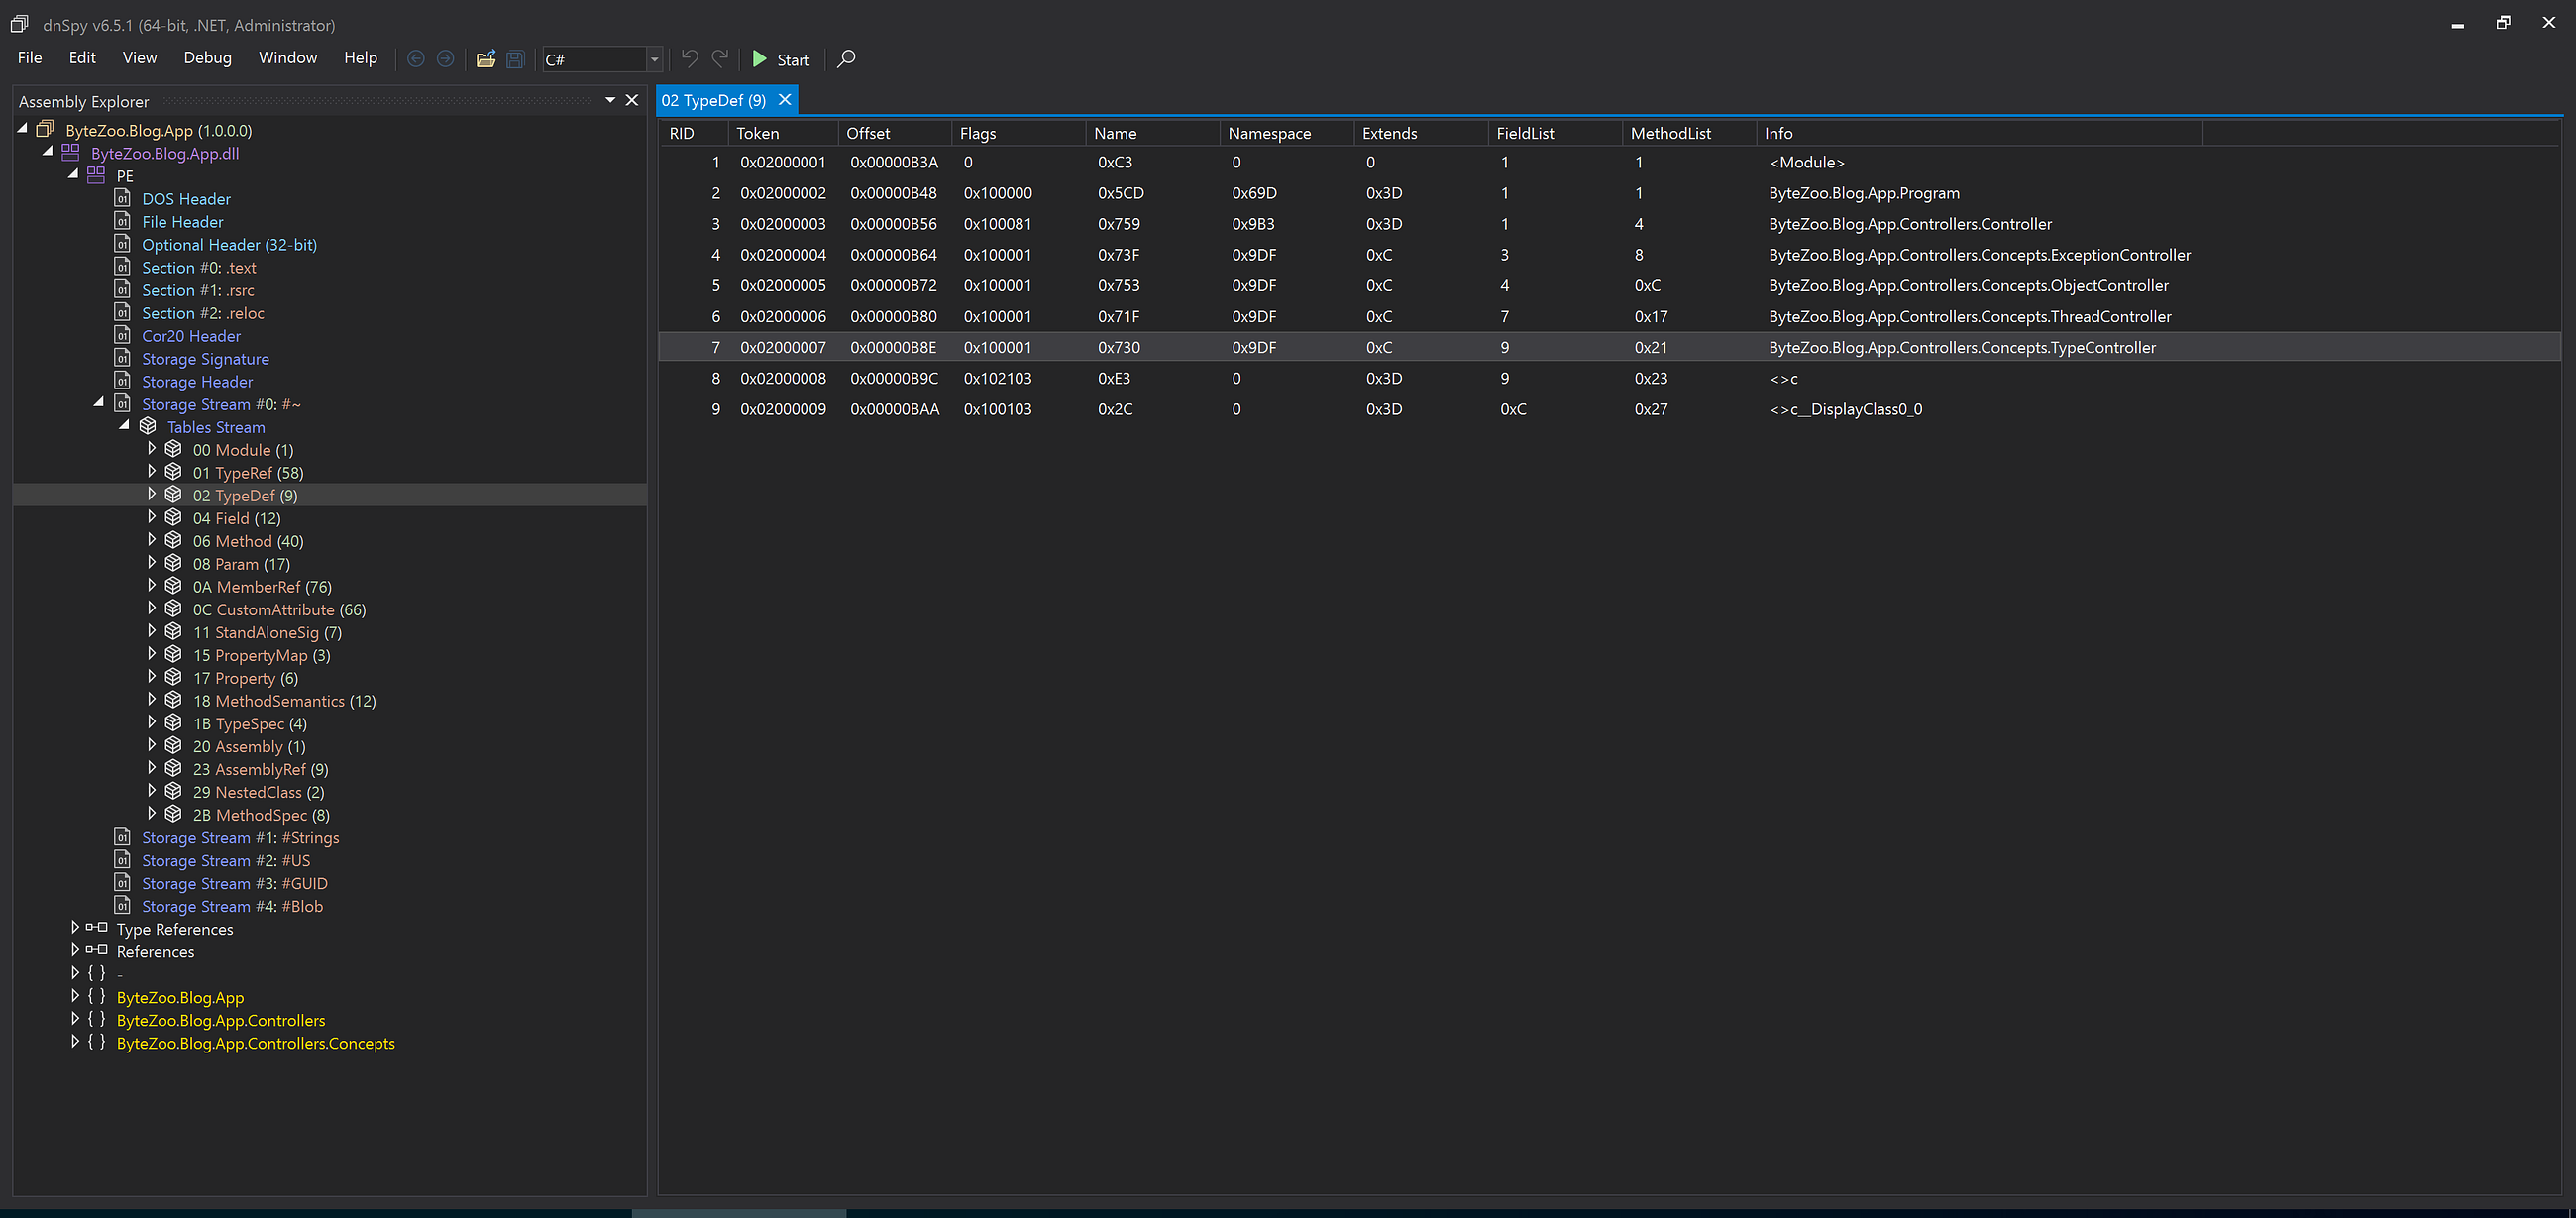Select the 02 TypeDef (9) tab
Viewport: 2576px width, 1218px height.
click(x=713, y=100)
